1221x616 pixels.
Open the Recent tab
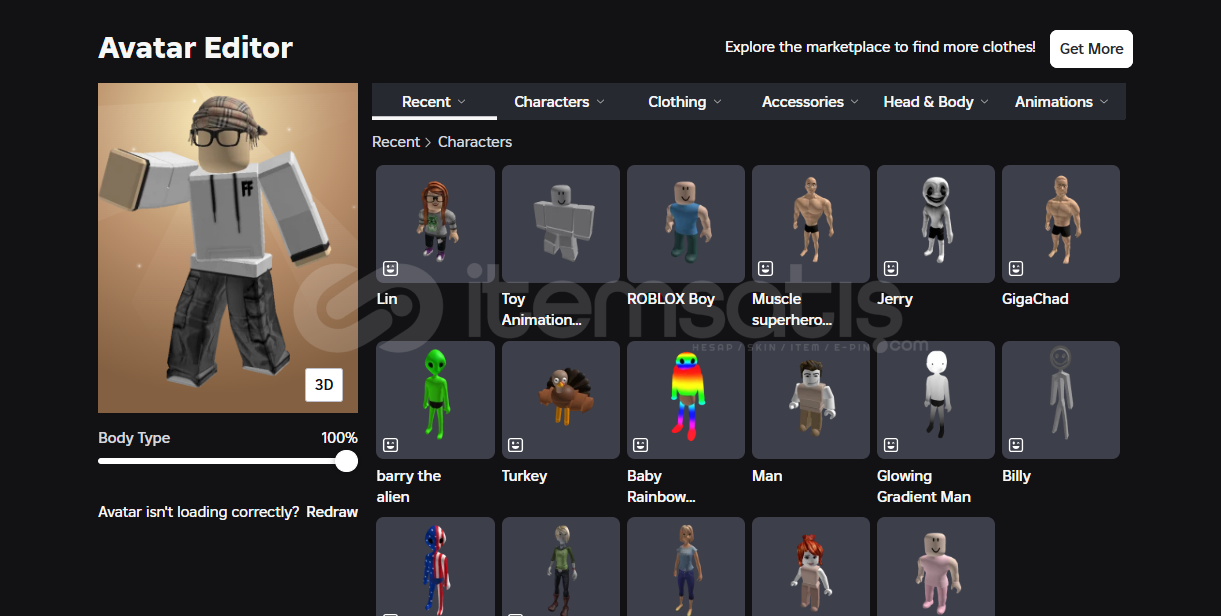pos(434,101)
